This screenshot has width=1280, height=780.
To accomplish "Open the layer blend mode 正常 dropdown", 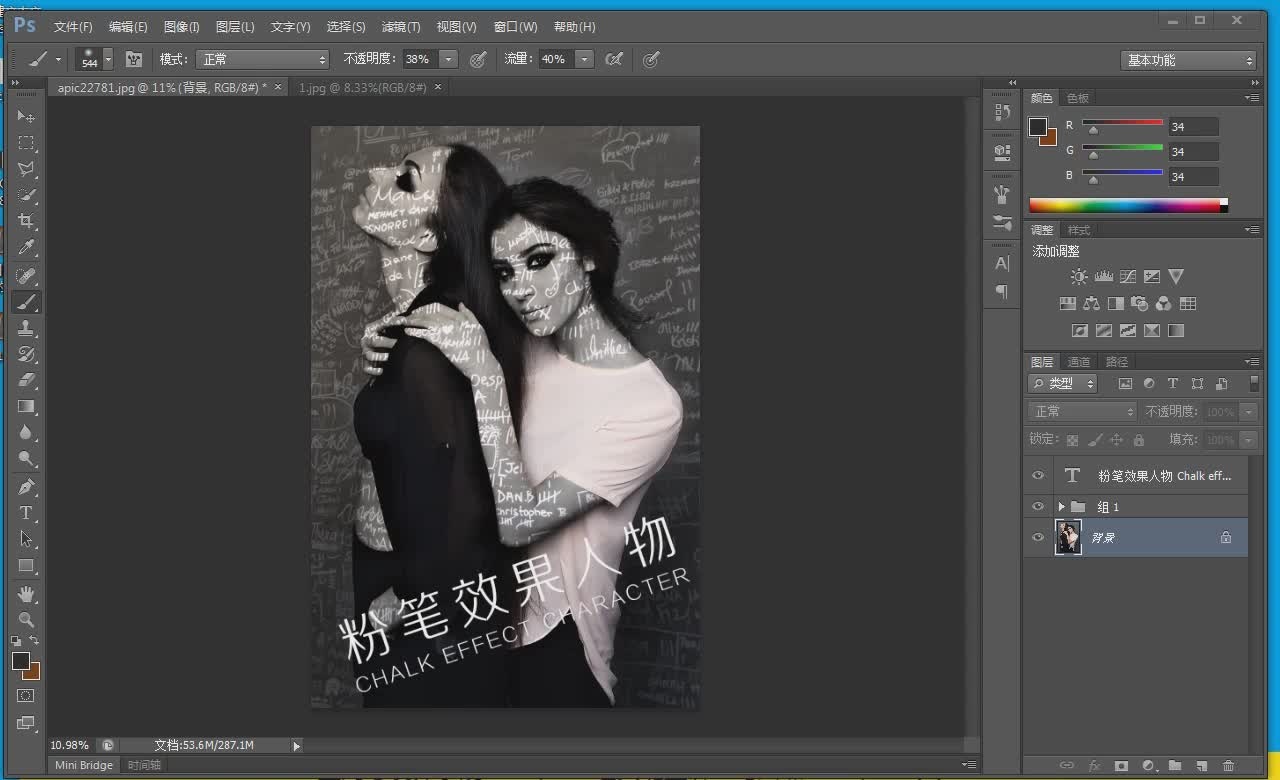I will pyautogui.click(x=1084, y=412).
